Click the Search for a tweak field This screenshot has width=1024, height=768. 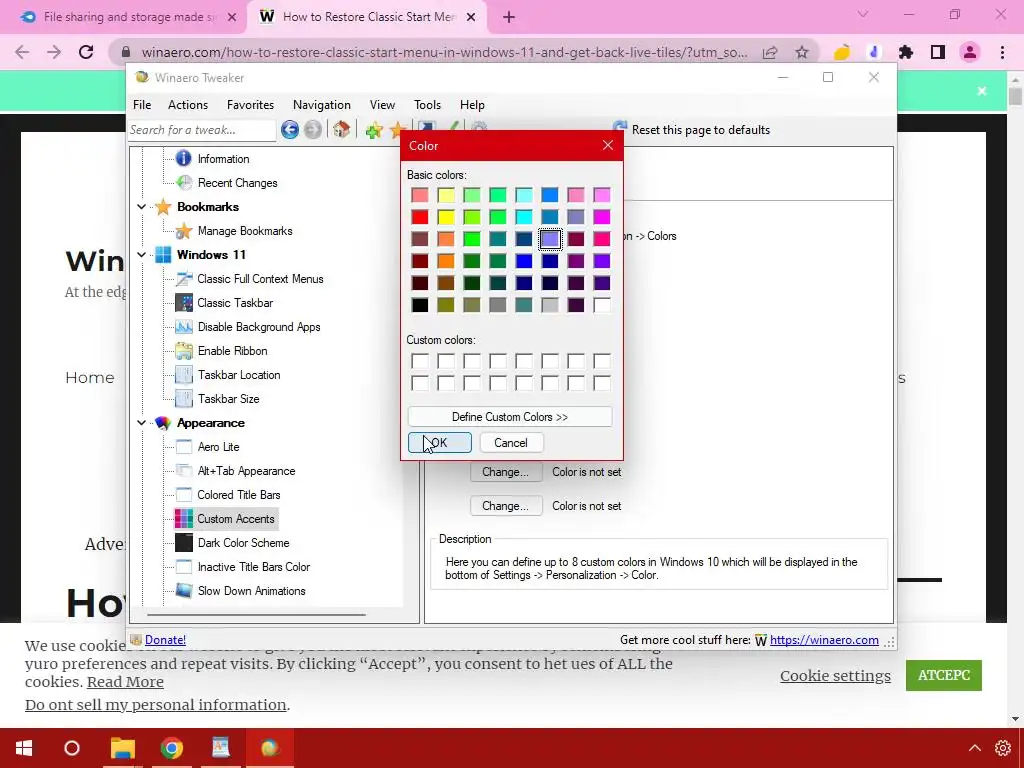click(x=202, y=130)
